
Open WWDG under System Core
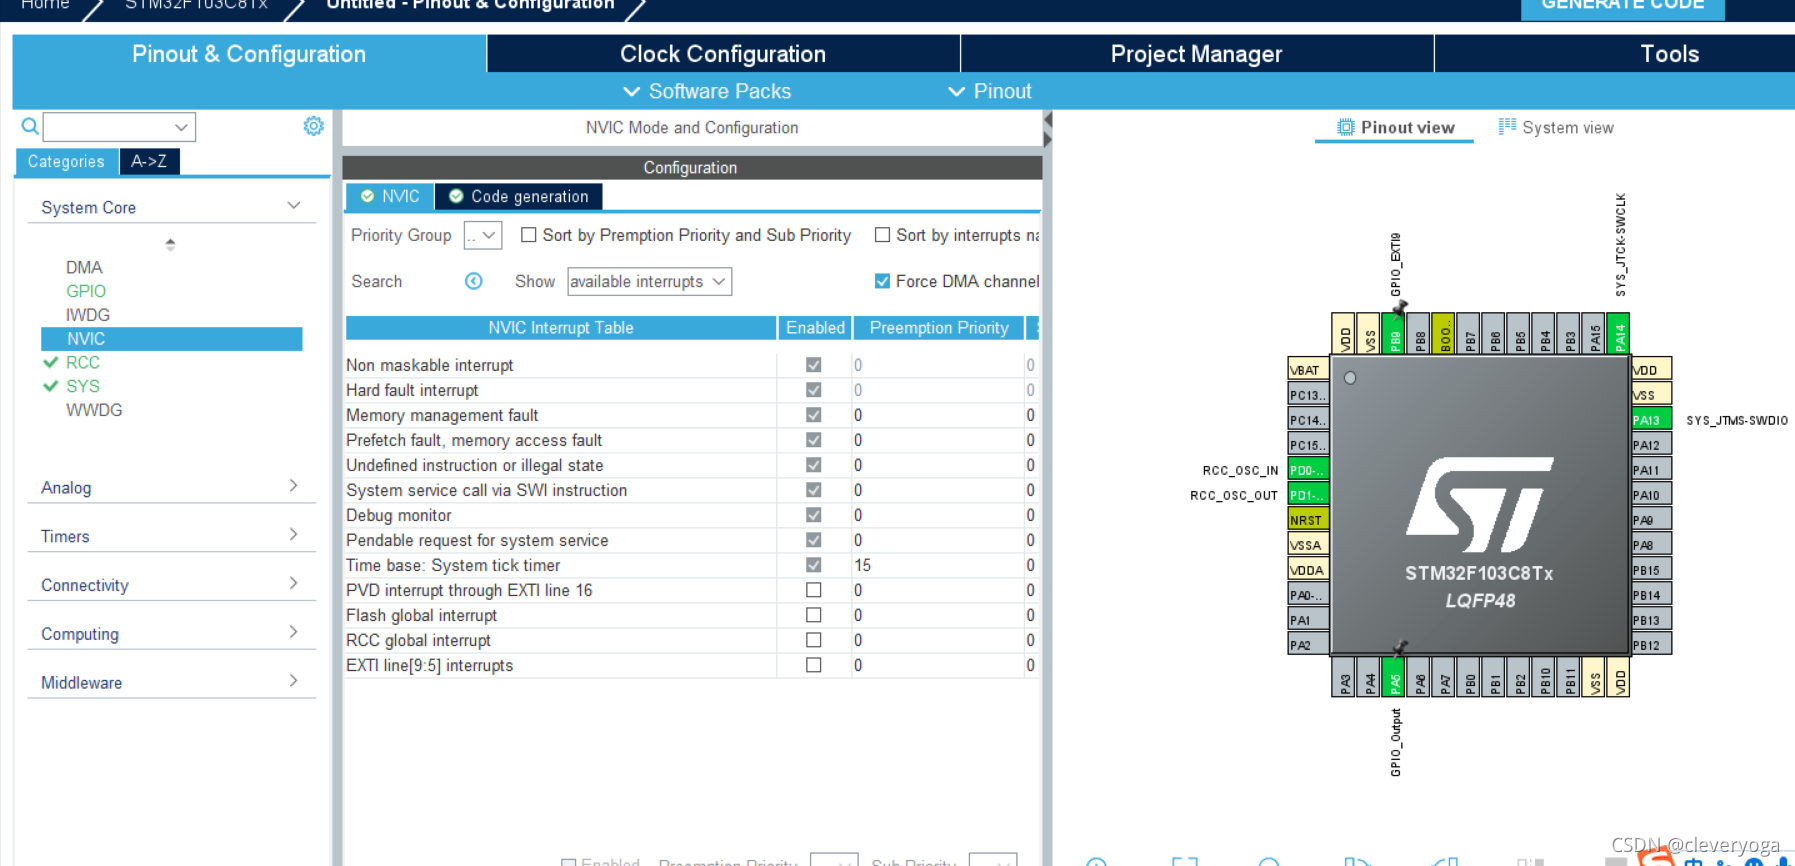[x=94, y=410]
